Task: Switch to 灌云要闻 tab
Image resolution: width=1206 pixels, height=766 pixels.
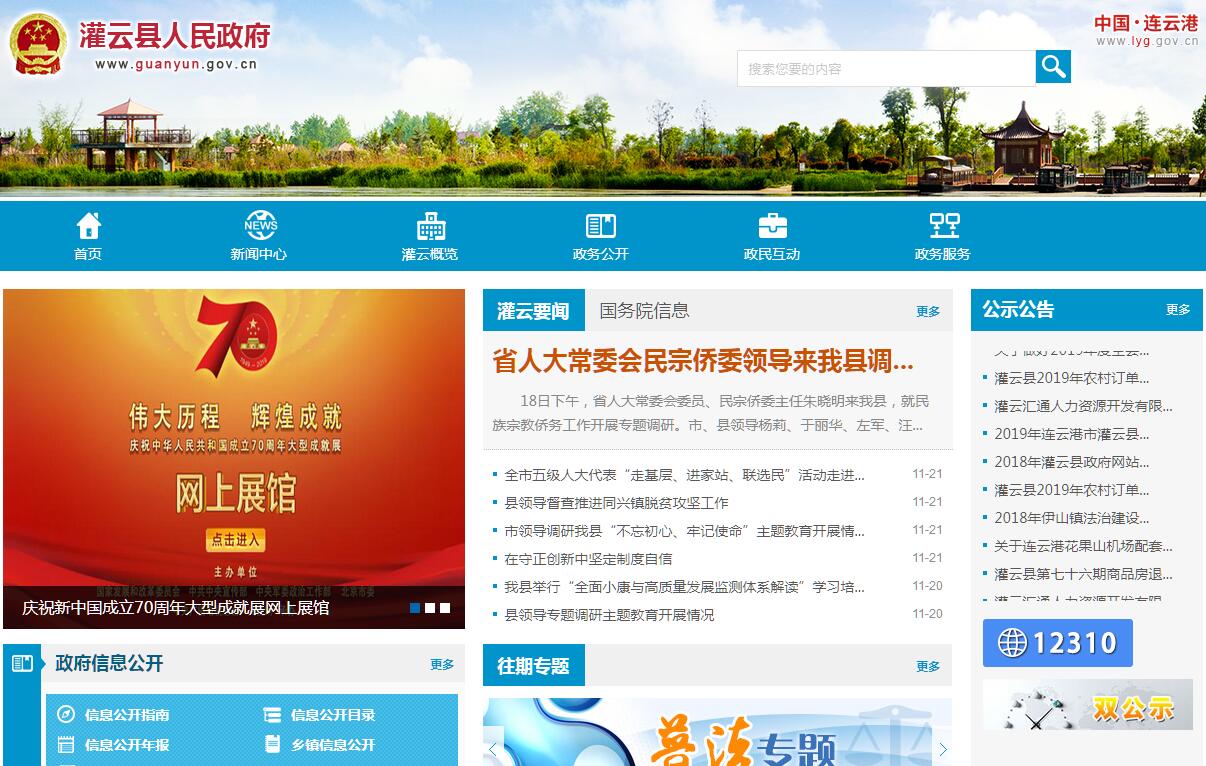Action: pyautogui.click(x=533, y=310)
